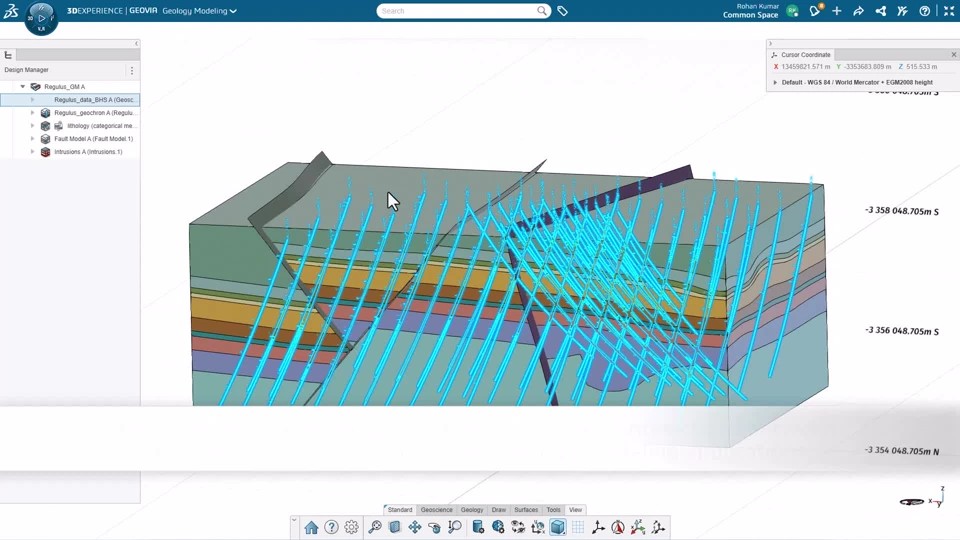This screenshot has width=960, height=540.
Task: Switch to the Draw tab
Action: point(499,509)
